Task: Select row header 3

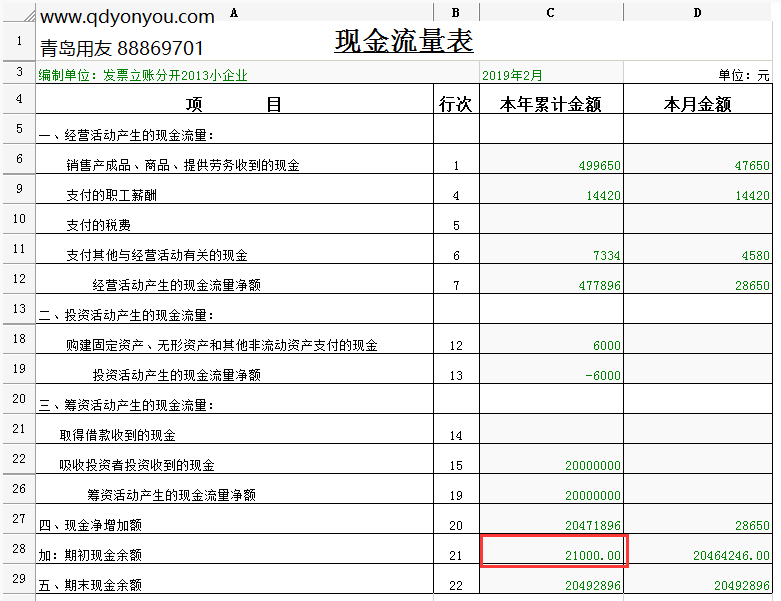Action: (19, 72)
